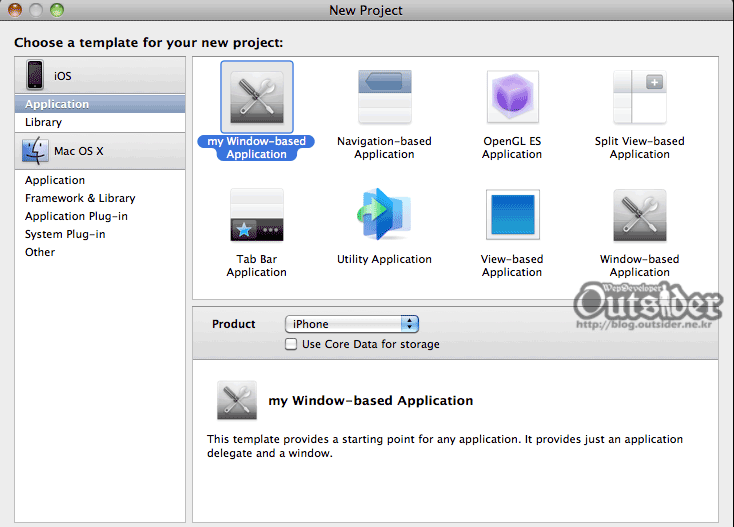Viewport: 734px width, 527px height.
Task: Click the Navigation-based Application label
Action: (384, 148)
